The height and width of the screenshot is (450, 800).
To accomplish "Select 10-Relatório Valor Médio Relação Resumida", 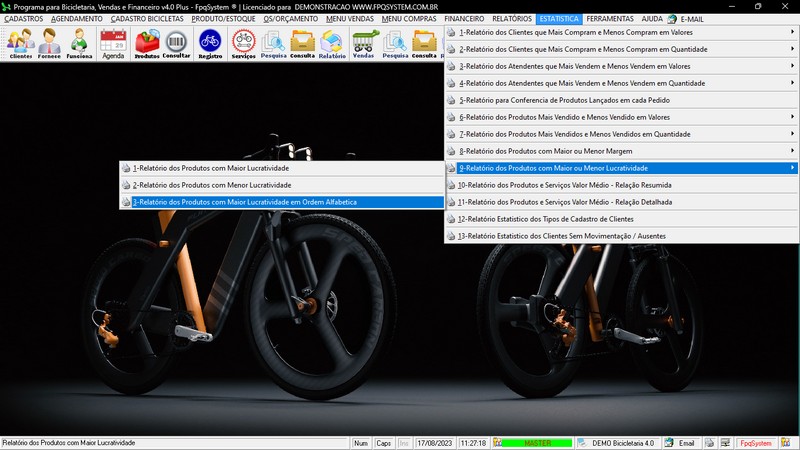I will pos(621,185).
